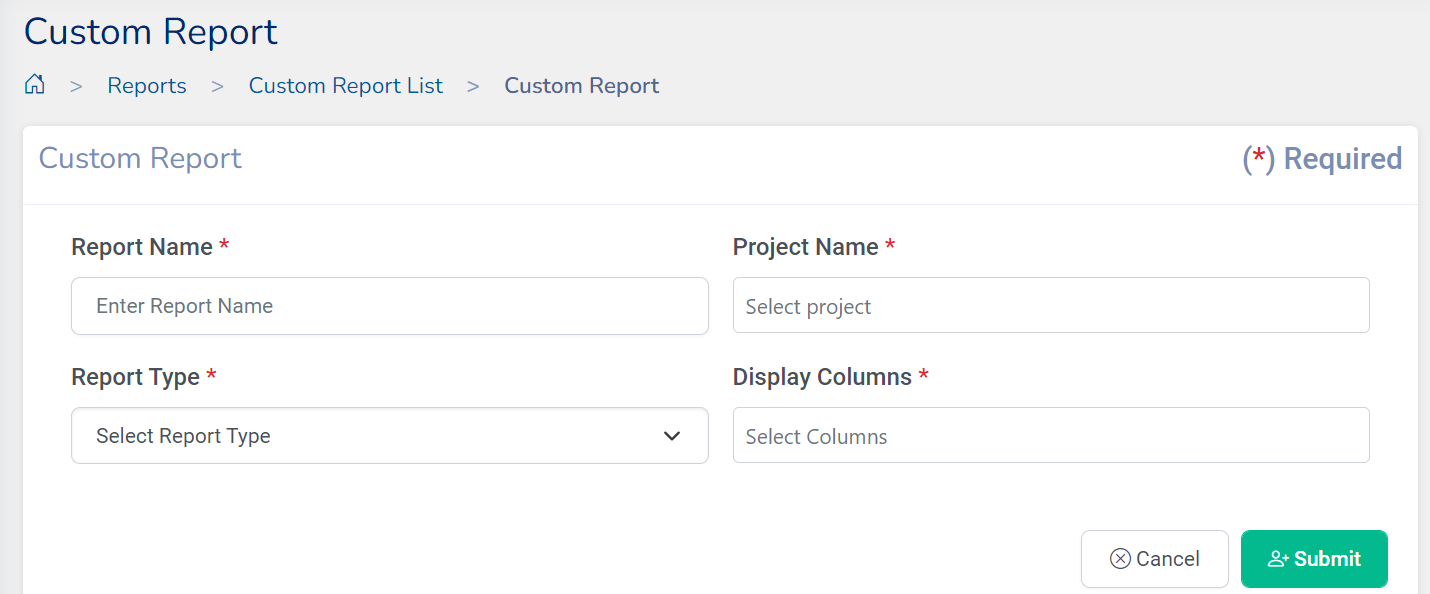Open the Select Columns multi-select field
1430x594 pixels.
point(1050,436)
